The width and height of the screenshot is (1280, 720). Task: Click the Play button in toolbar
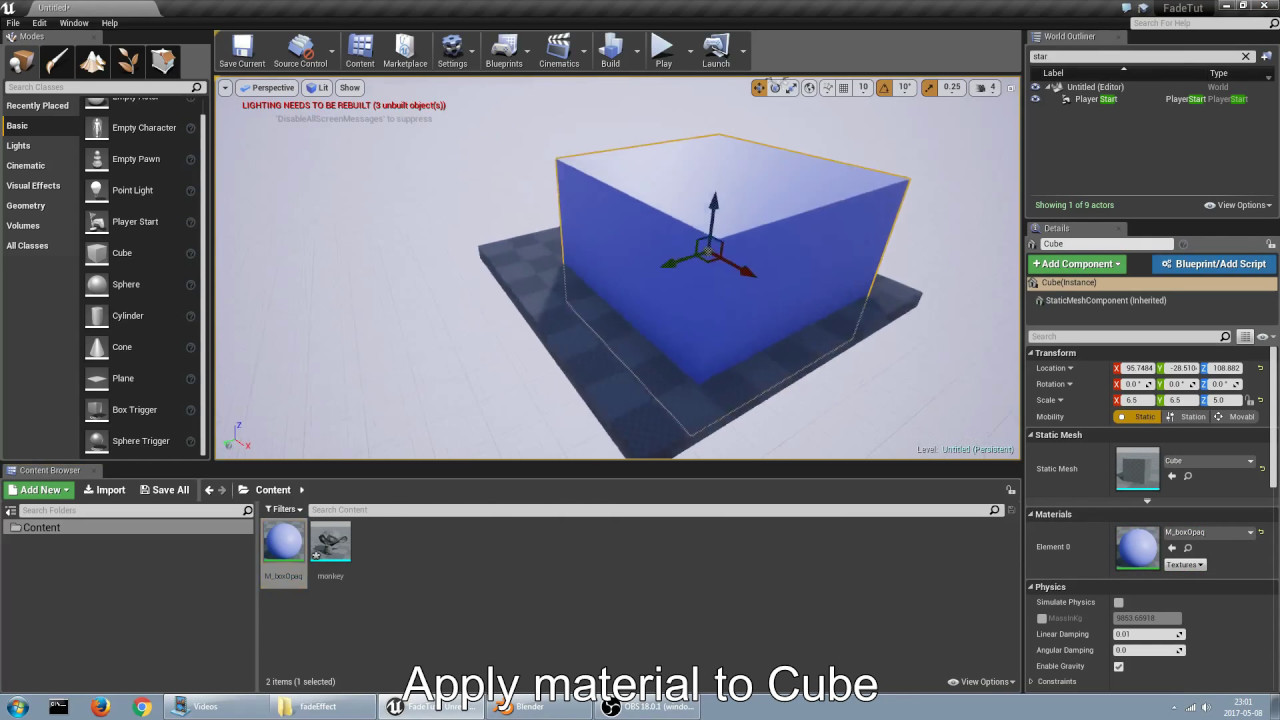coord(663,51)
